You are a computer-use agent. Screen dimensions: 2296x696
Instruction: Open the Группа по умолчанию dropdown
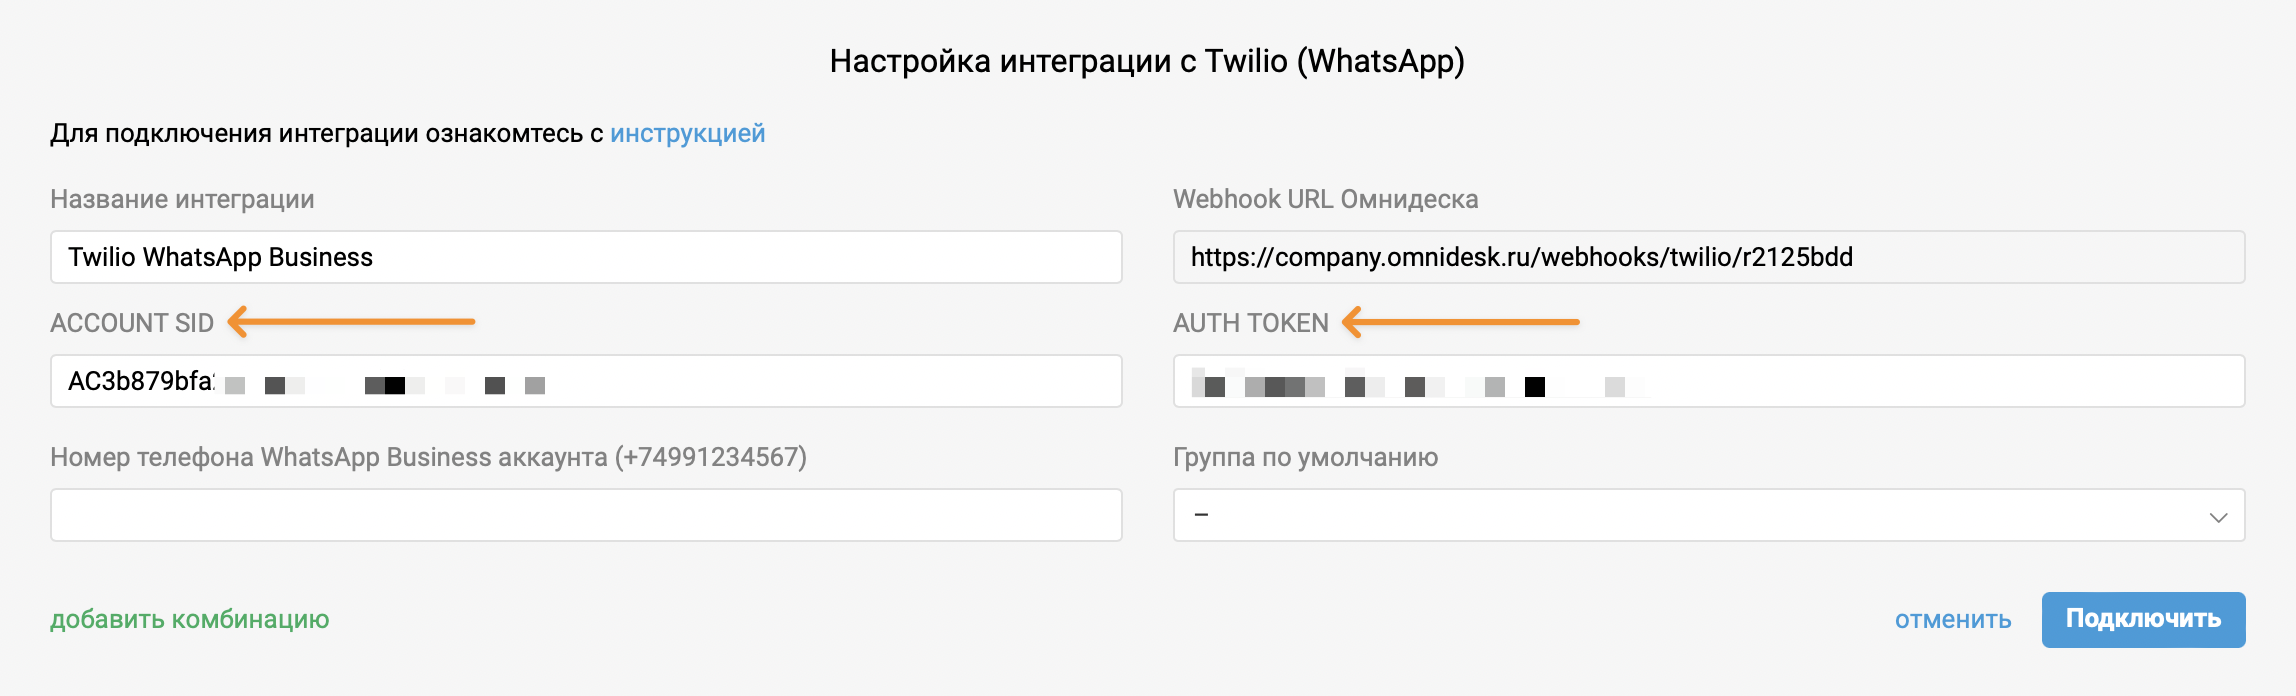(1709, 515)
